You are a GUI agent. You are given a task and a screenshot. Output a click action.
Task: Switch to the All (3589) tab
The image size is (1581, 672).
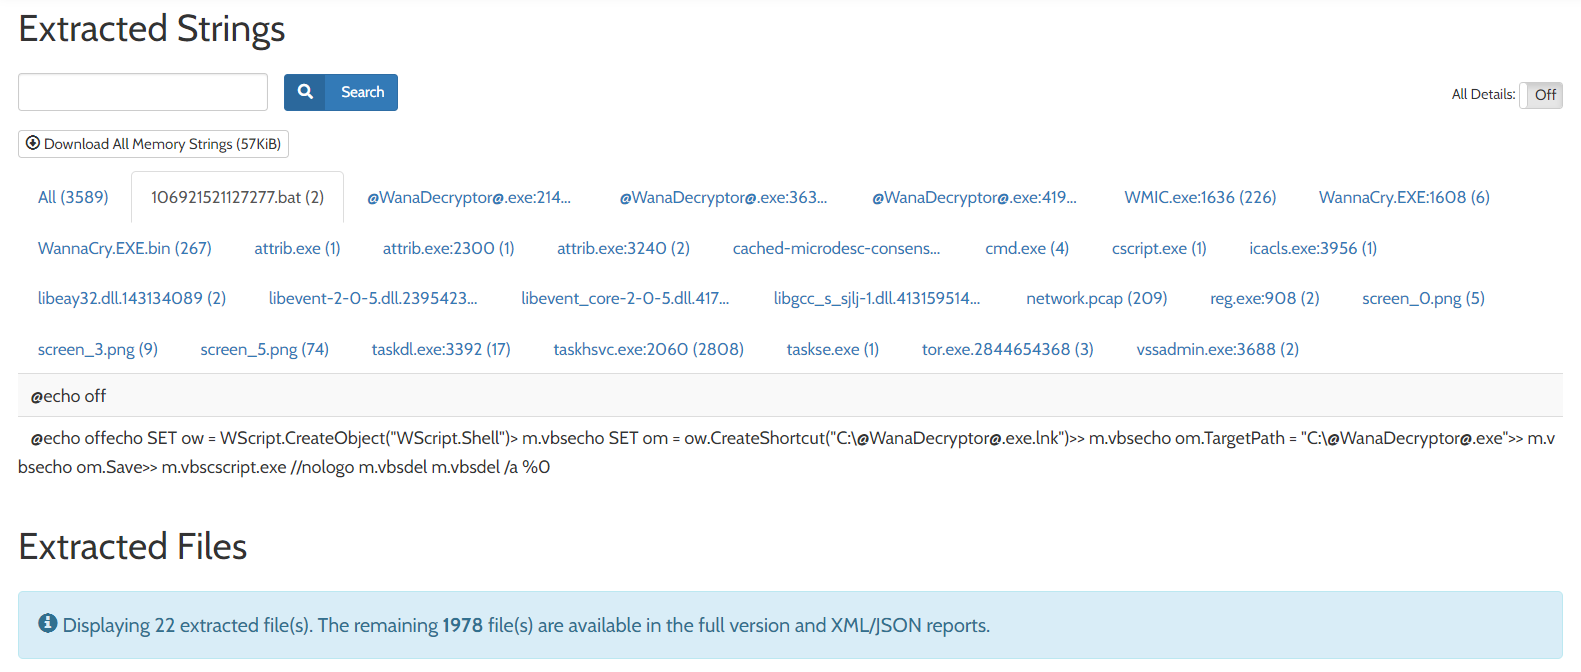(73, 197)
